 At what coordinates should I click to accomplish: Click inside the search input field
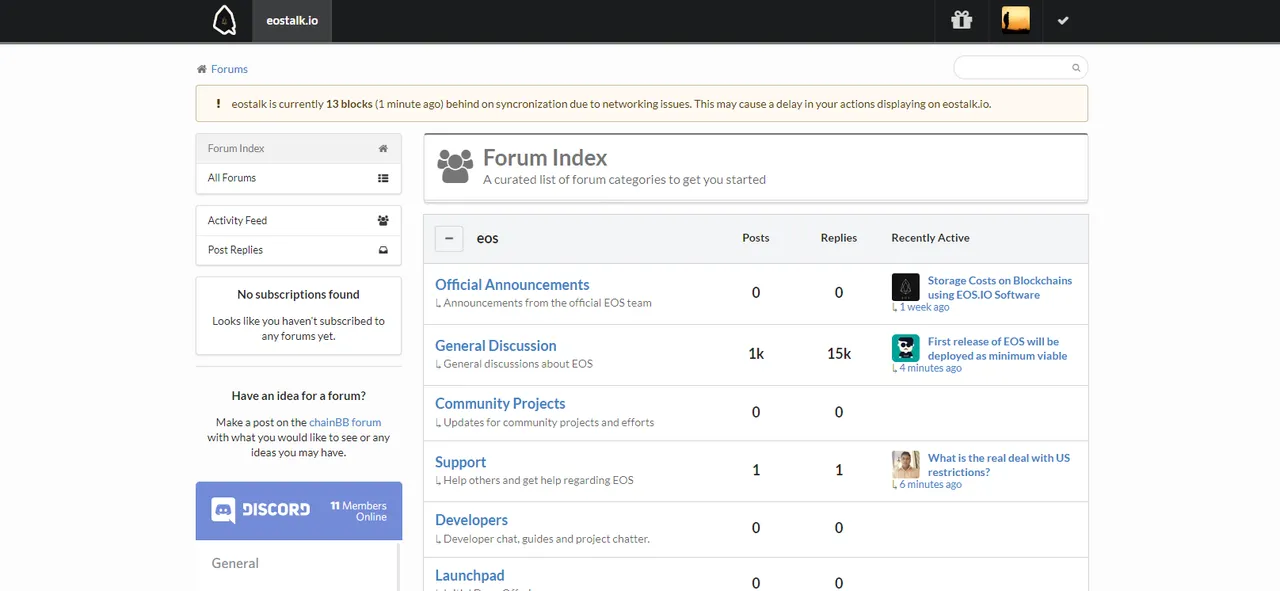coord(1010,68)
